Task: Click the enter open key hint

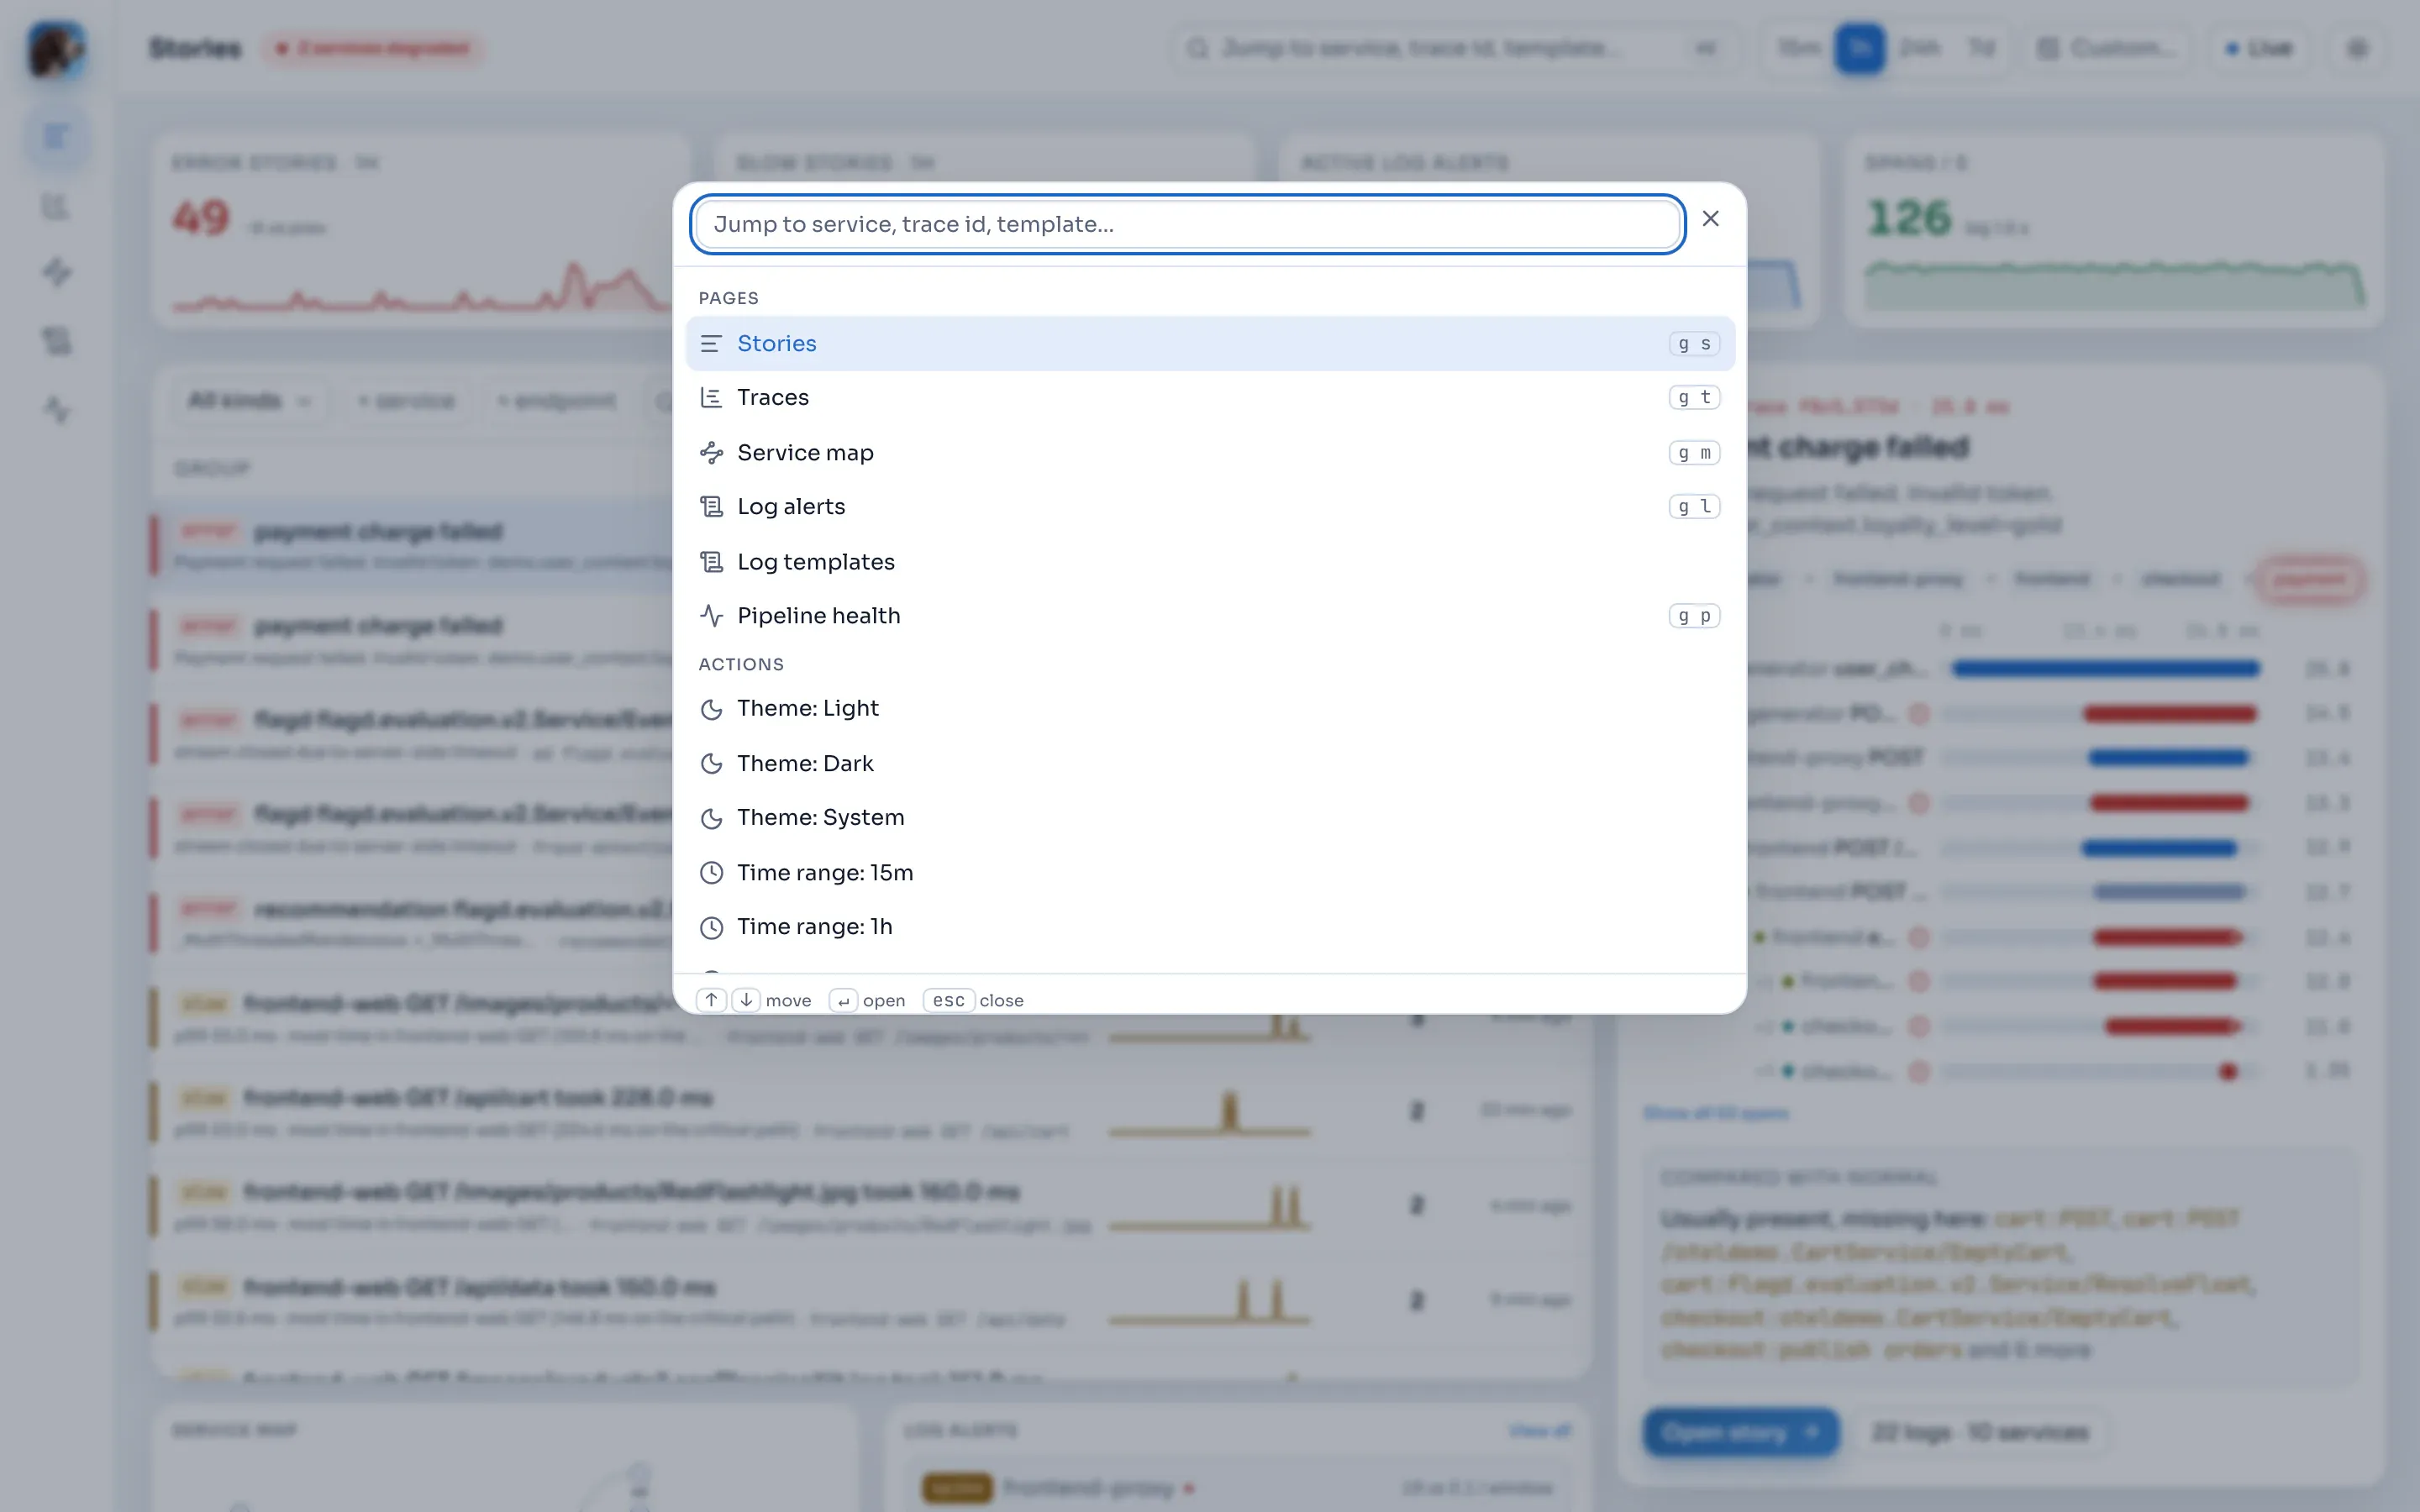Action: (843, 1000)
